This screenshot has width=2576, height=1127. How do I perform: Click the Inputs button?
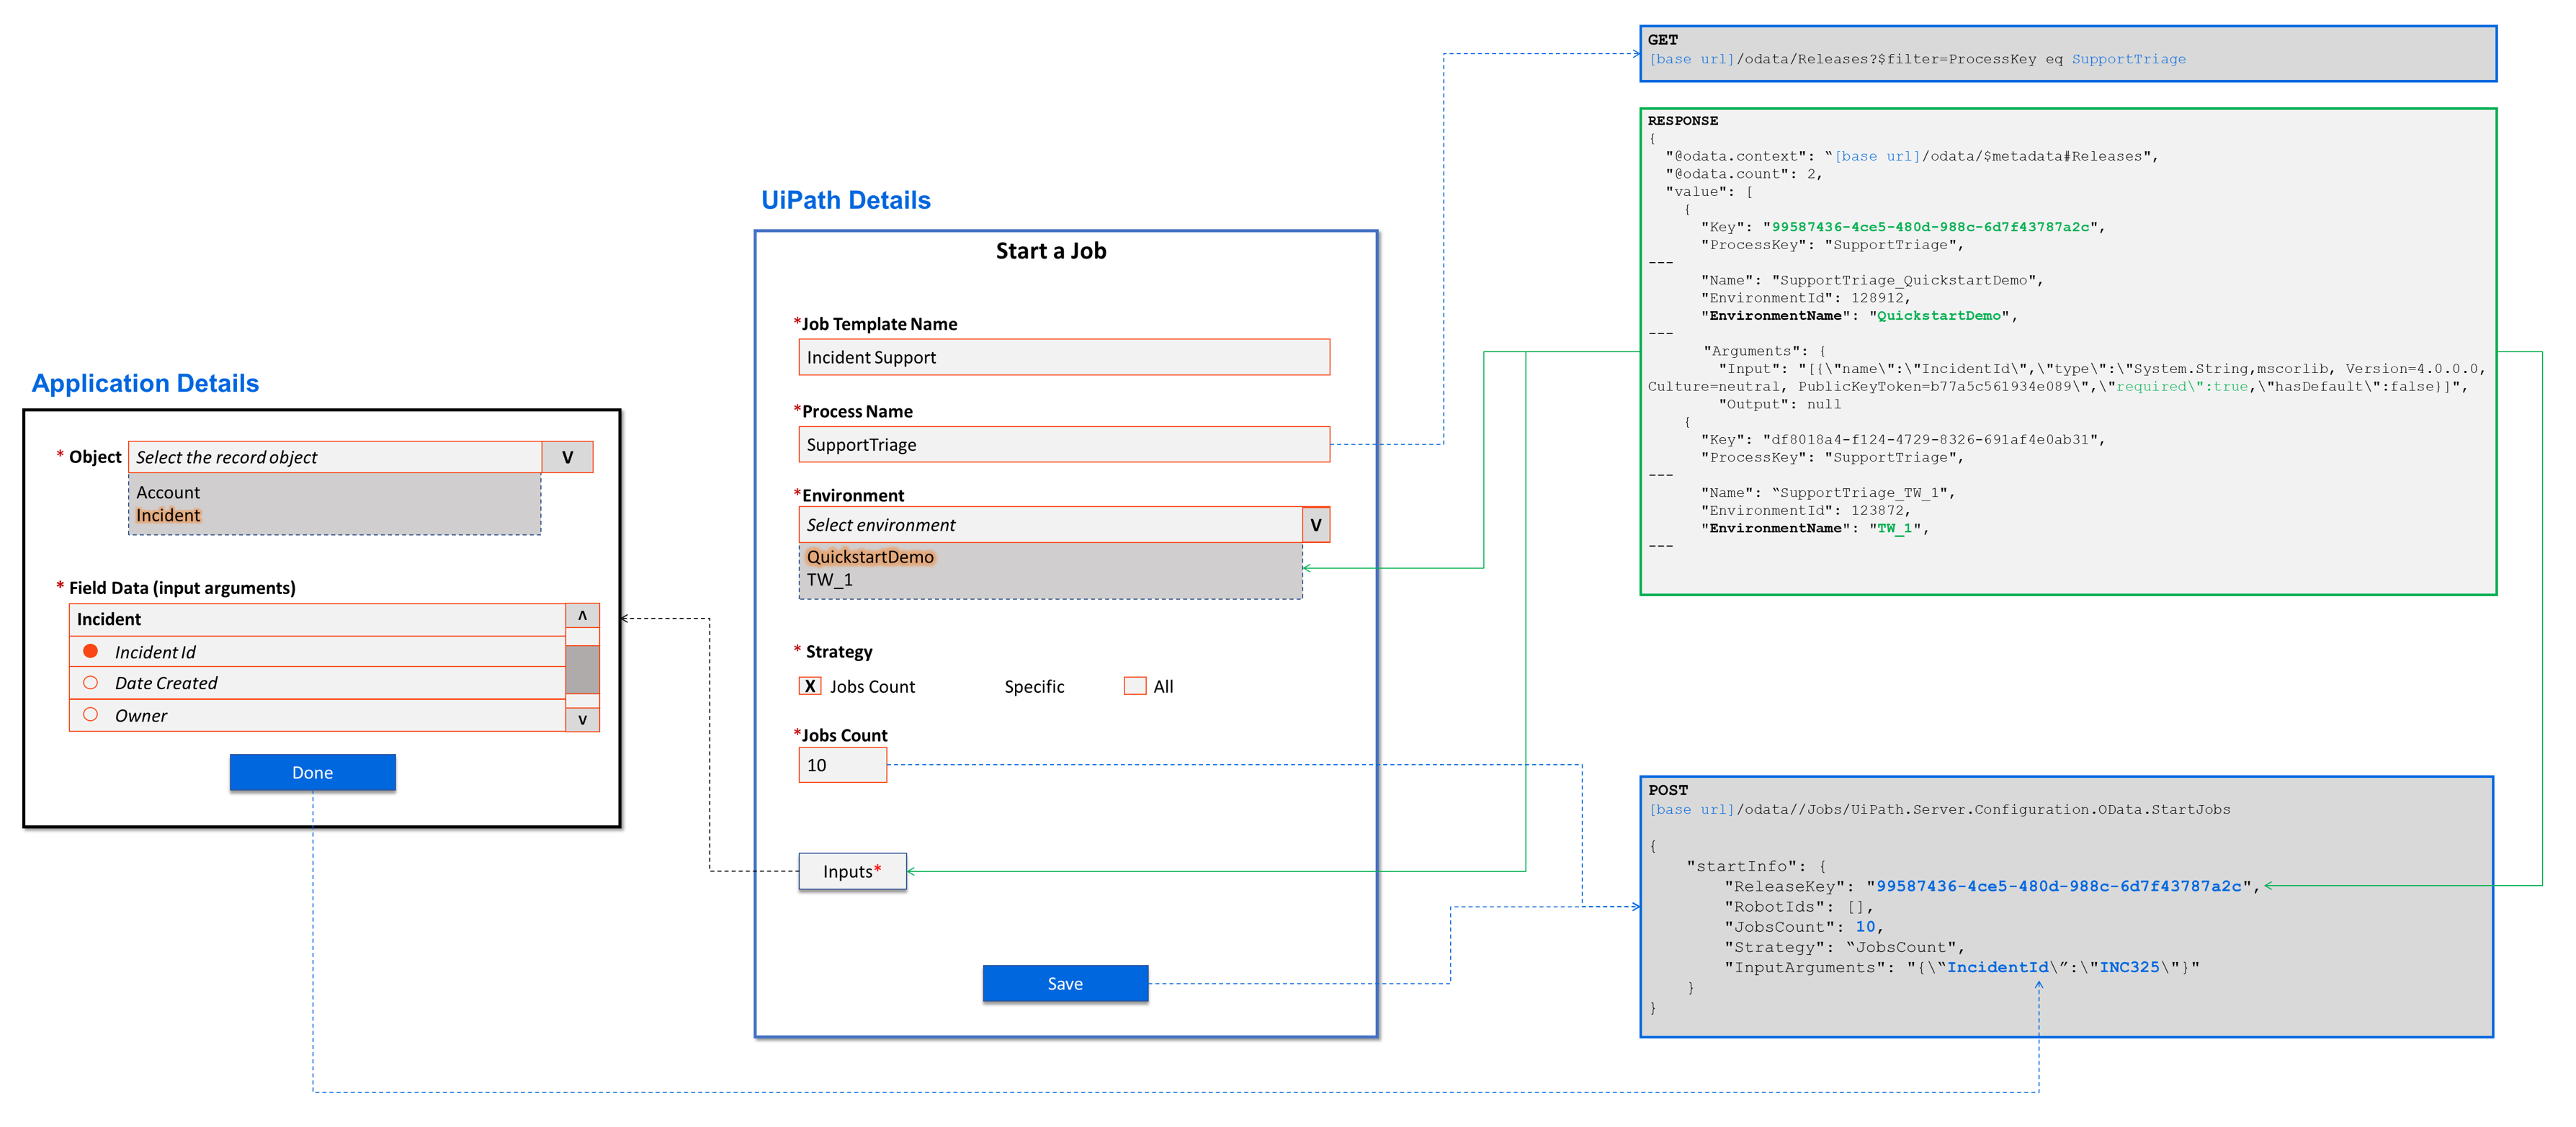coord(852,871)
